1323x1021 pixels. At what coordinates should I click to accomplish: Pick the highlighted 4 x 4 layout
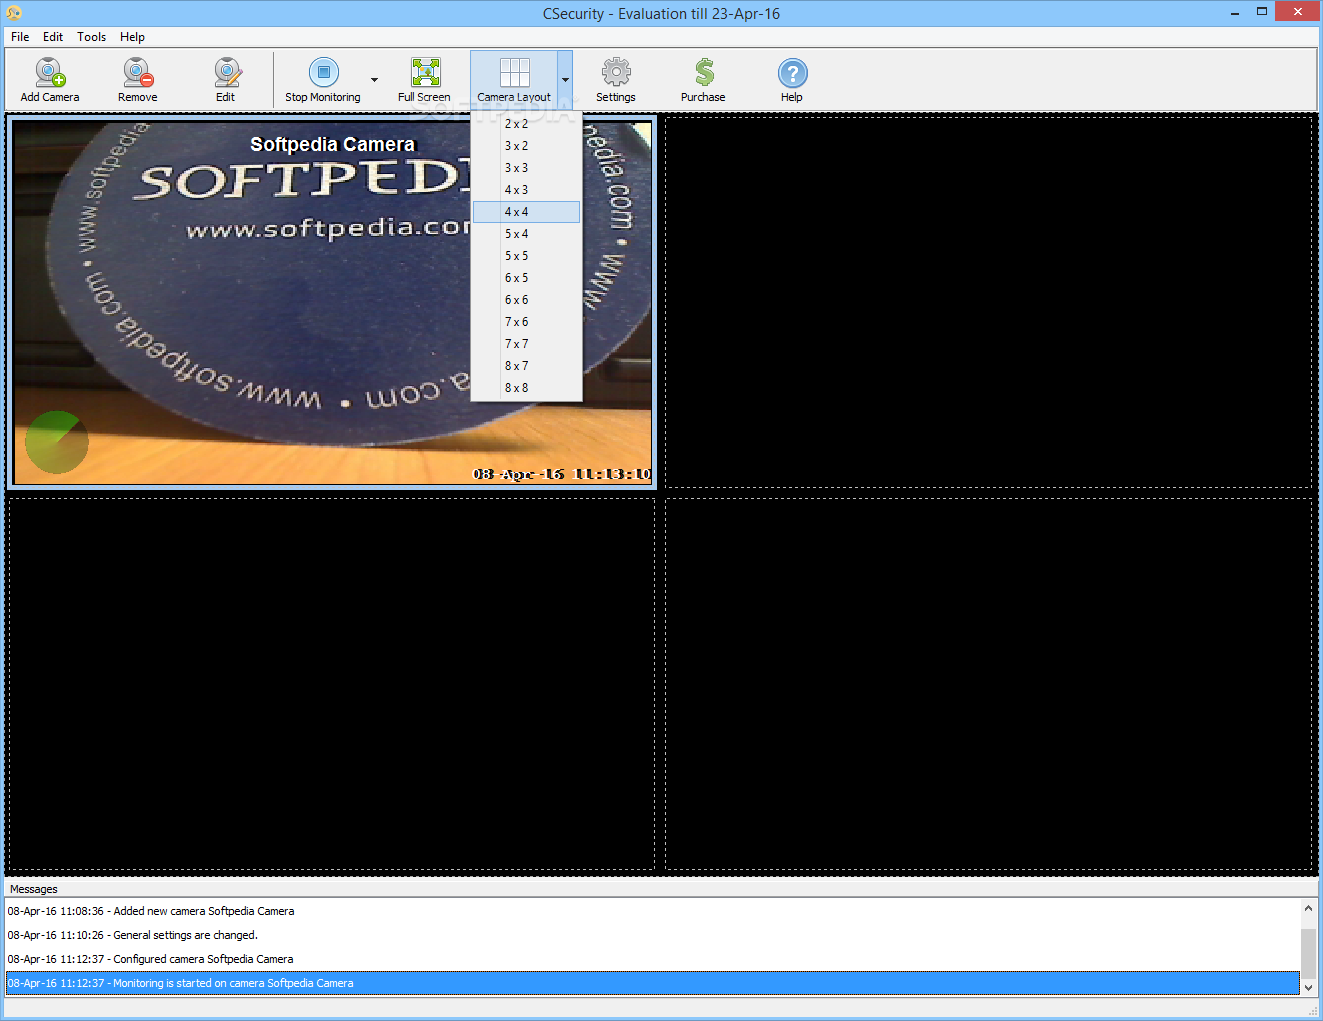[x=526, y=212]
